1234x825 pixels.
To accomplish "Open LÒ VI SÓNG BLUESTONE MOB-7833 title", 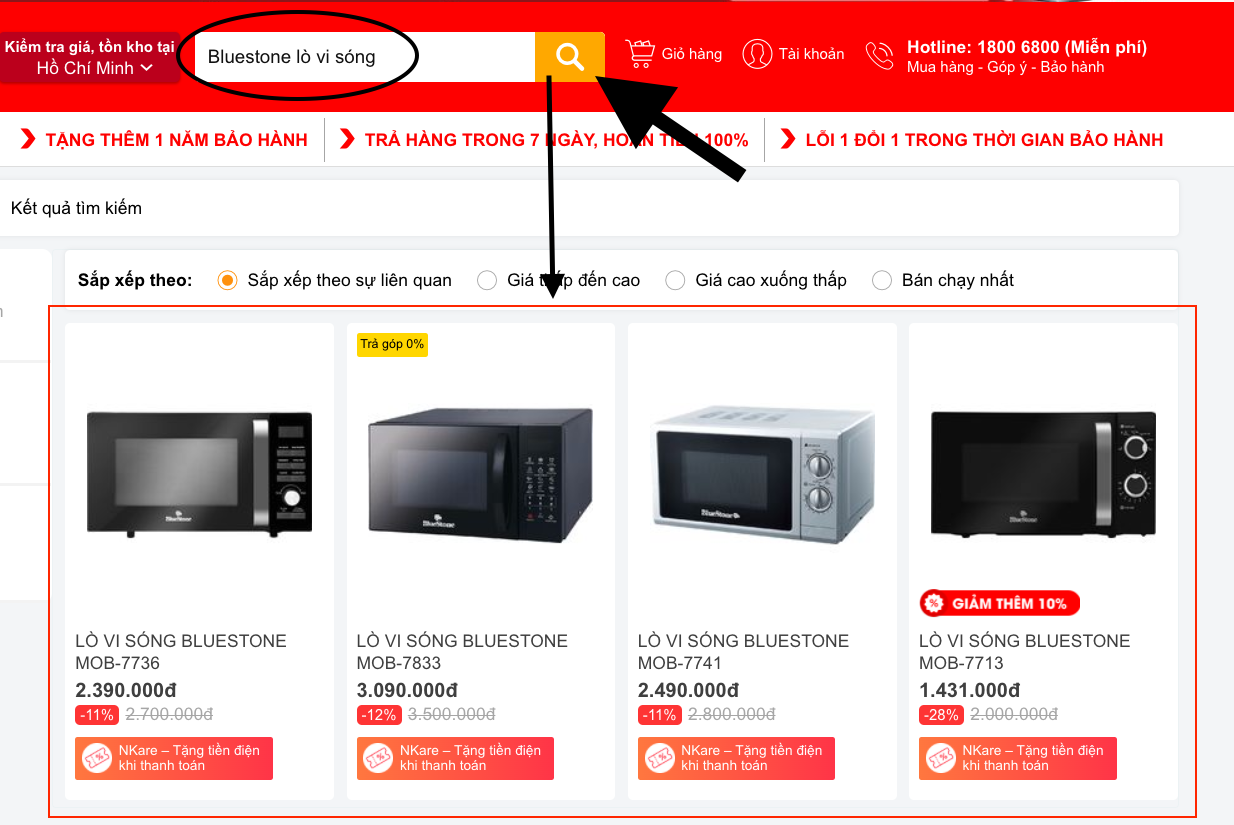I will click(x=462, y=652).
